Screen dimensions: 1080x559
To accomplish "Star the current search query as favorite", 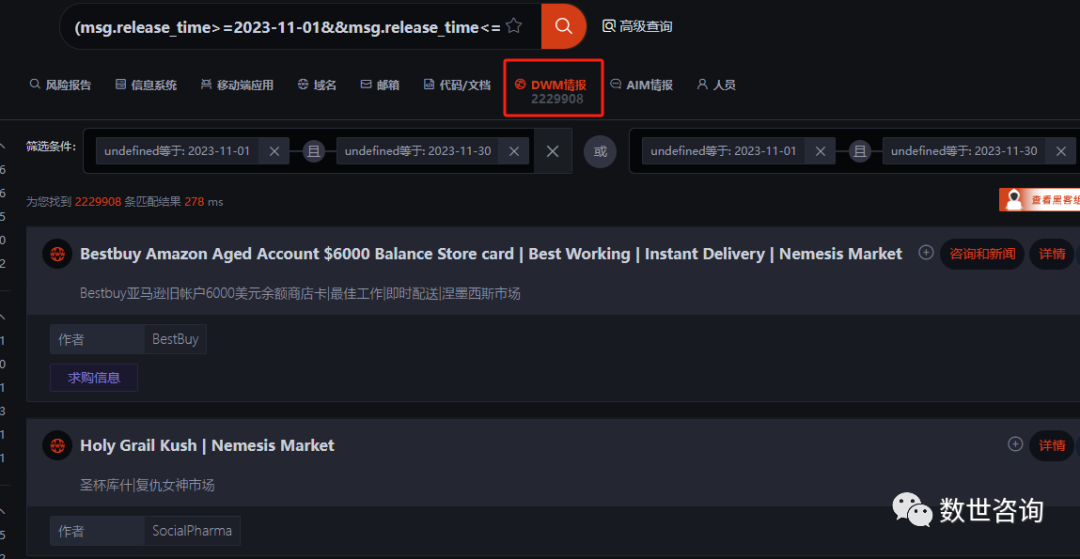I will (513, 26).
